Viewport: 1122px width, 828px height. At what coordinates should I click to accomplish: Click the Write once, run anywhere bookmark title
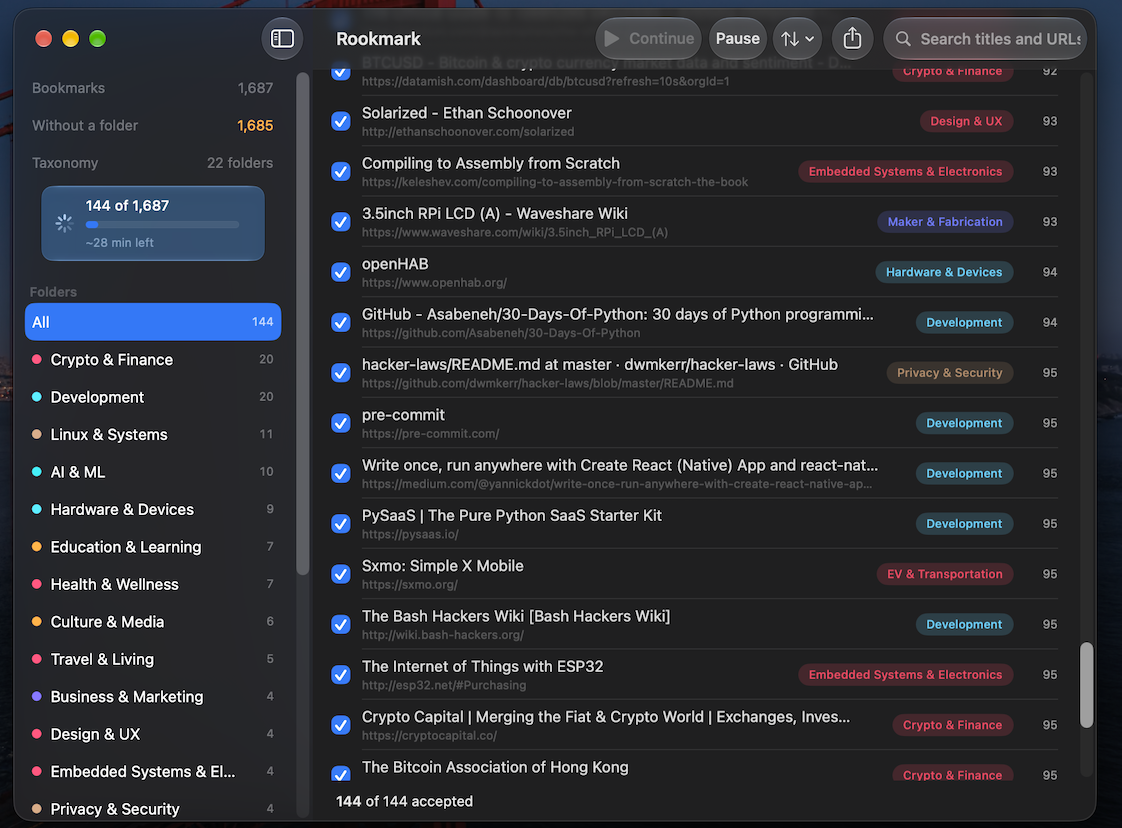[620, 465]
